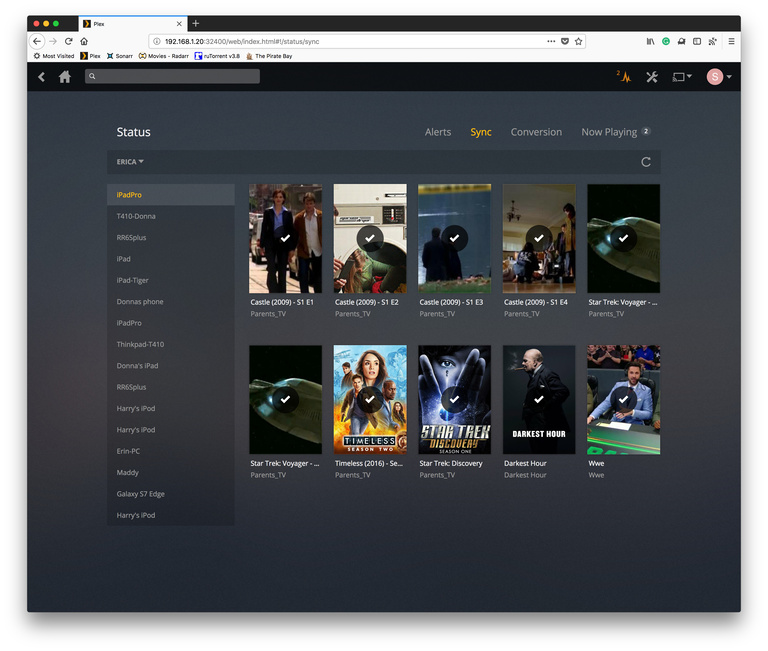Viewport: 768px width, 651px height.
Task: Select the Donnas phone device
Action: [x=170, y=302]
